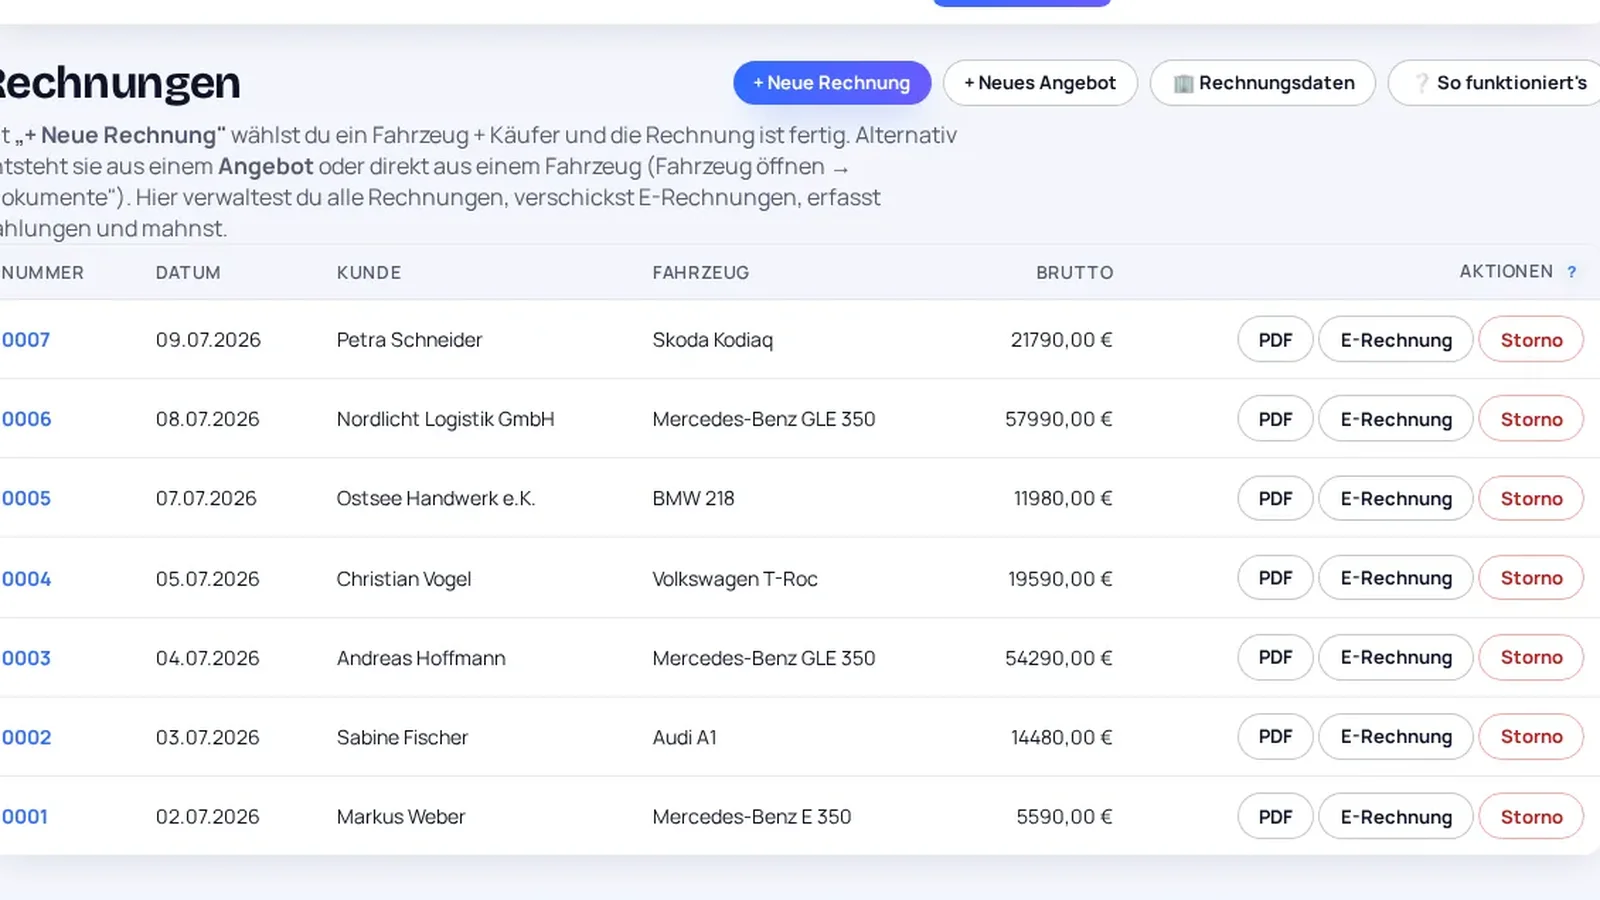Open invoice number 0002
The image size is (1600, 900).
point(26,737)
